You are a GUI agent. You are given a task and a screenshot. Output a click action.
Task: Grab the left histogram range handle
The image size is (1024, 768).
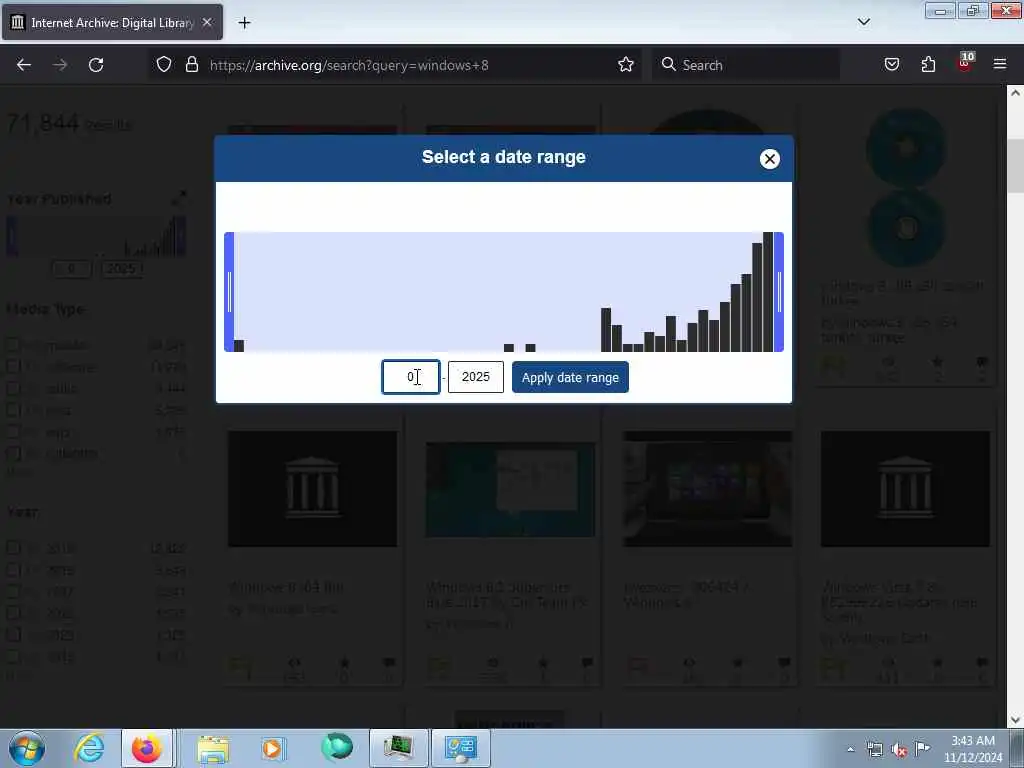point(229,292)
